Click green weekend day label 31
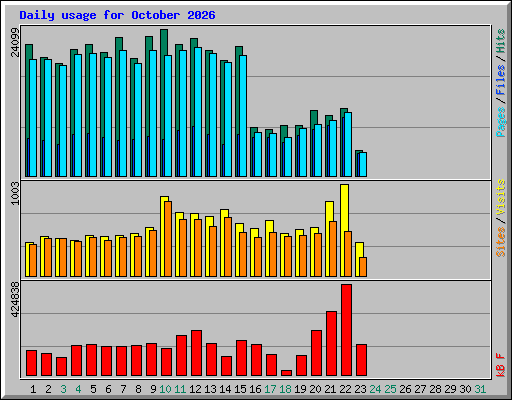 480,389
